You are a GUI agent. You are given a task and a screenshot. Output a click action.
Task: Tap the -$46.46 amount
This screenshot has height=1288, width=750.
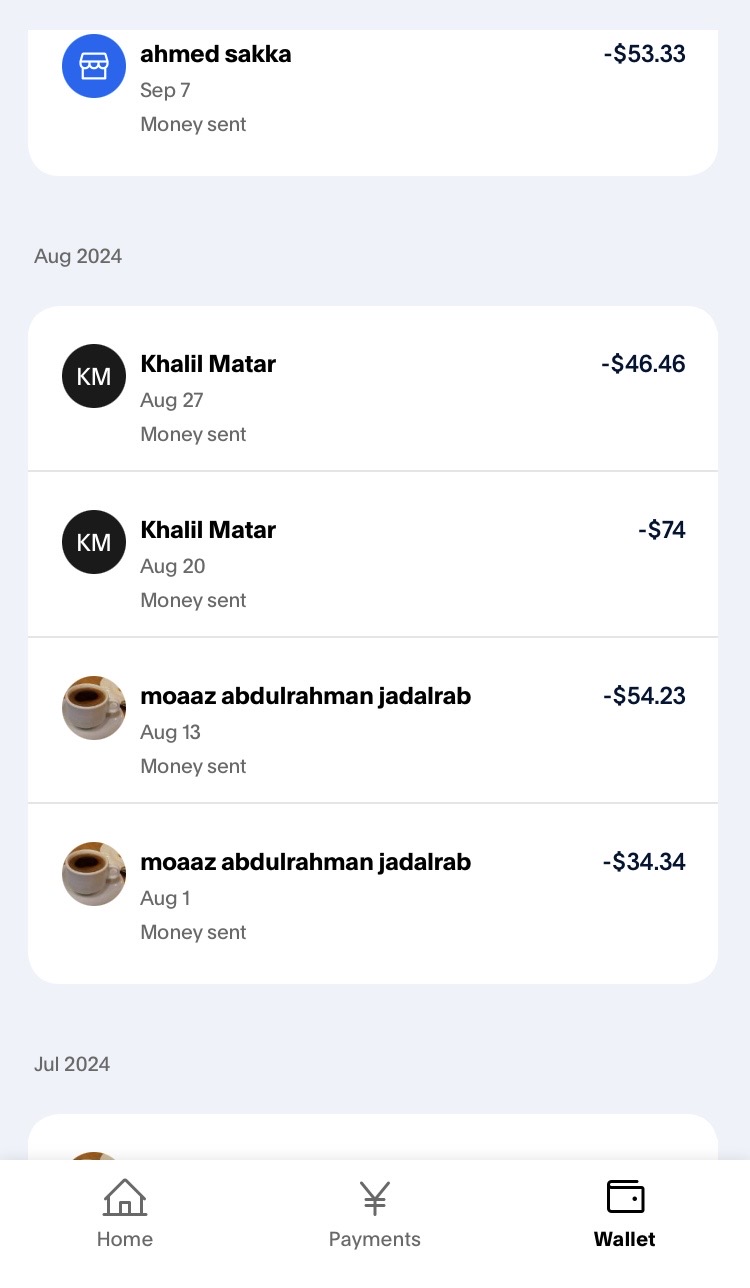click(x=643, y=364)
